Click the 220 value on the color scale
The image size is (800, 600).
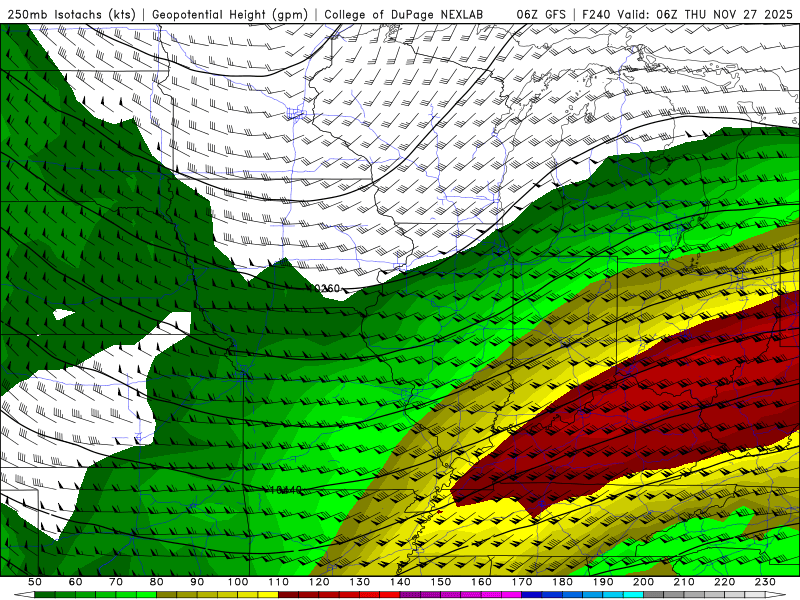click(x=724, y=582)
